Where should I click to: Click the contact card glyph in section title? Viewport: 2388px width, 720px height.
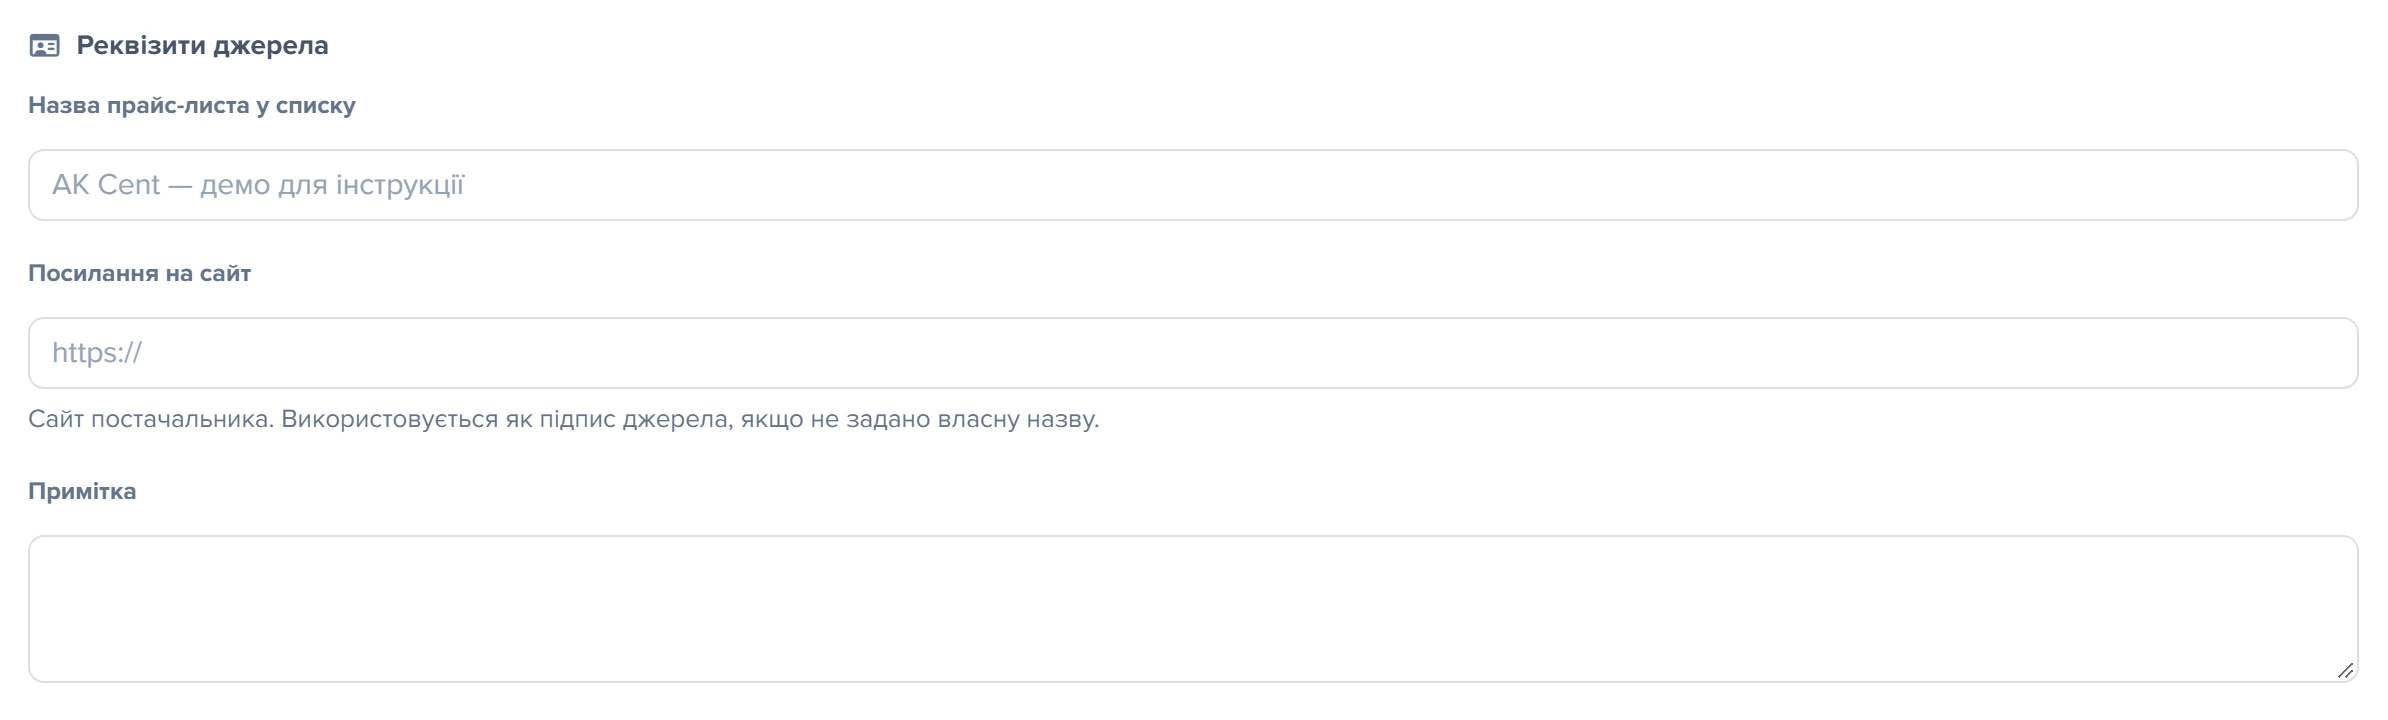coord(44,46)
